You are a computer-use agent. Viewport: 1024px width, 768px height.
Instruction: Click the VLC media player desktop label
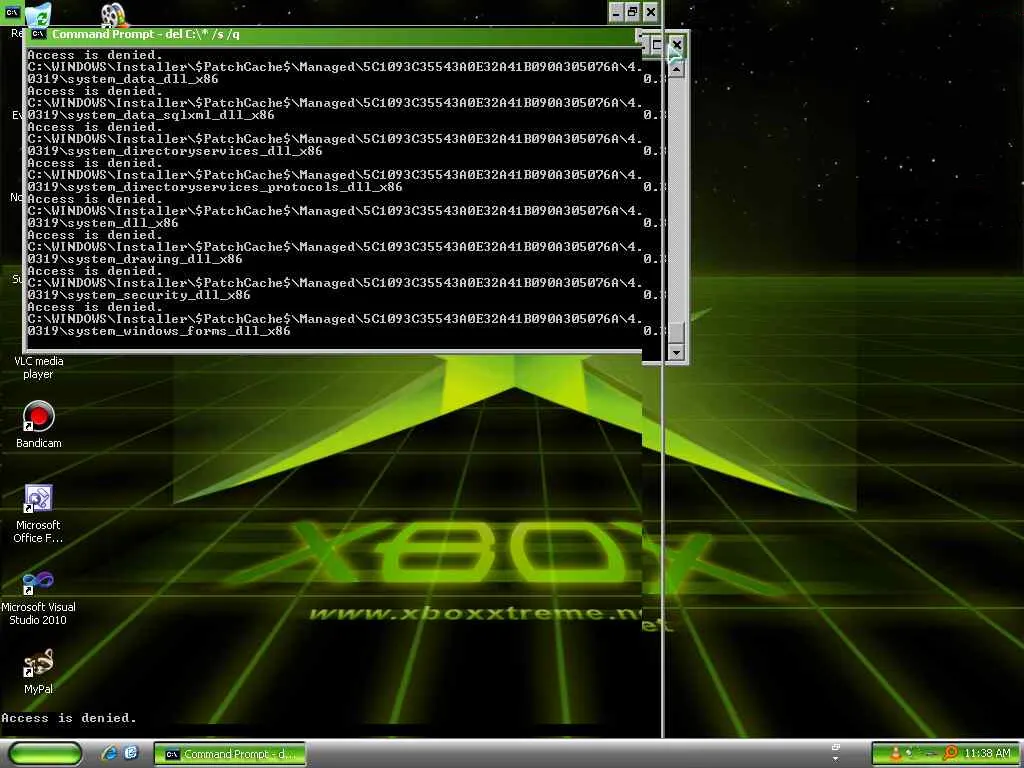click(39, 368)
